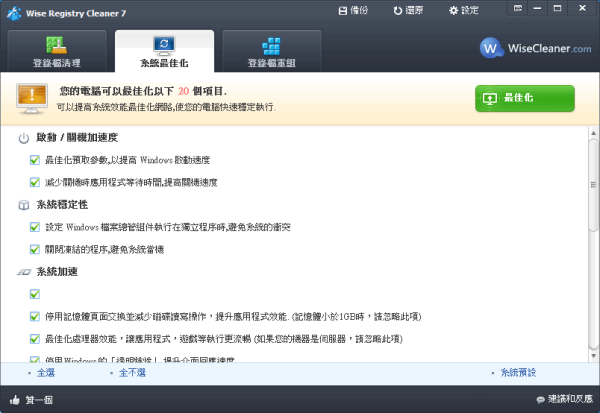The width and height of the screenshot is (600, 413).
Task: Click the scrollbar down arrow
Action: 593,356
